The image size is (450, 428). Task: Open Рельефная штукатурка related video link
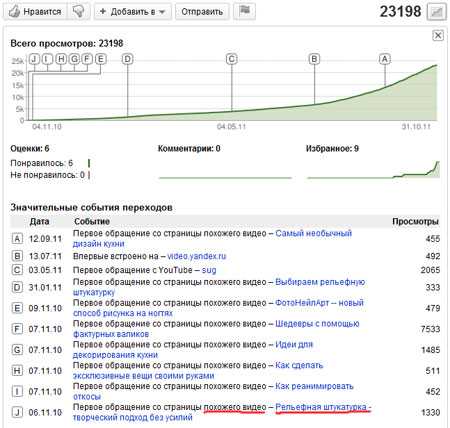point(222,412)
